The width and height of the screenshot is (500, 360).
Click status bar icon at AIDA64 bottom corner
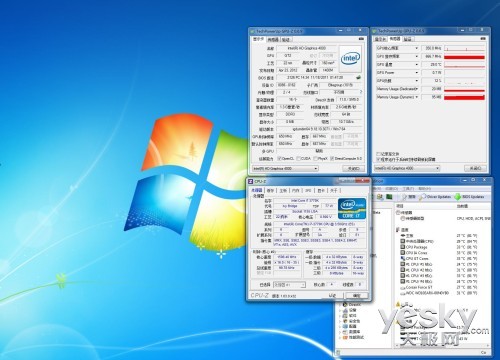pyautogui.click(x=337, y=353)
